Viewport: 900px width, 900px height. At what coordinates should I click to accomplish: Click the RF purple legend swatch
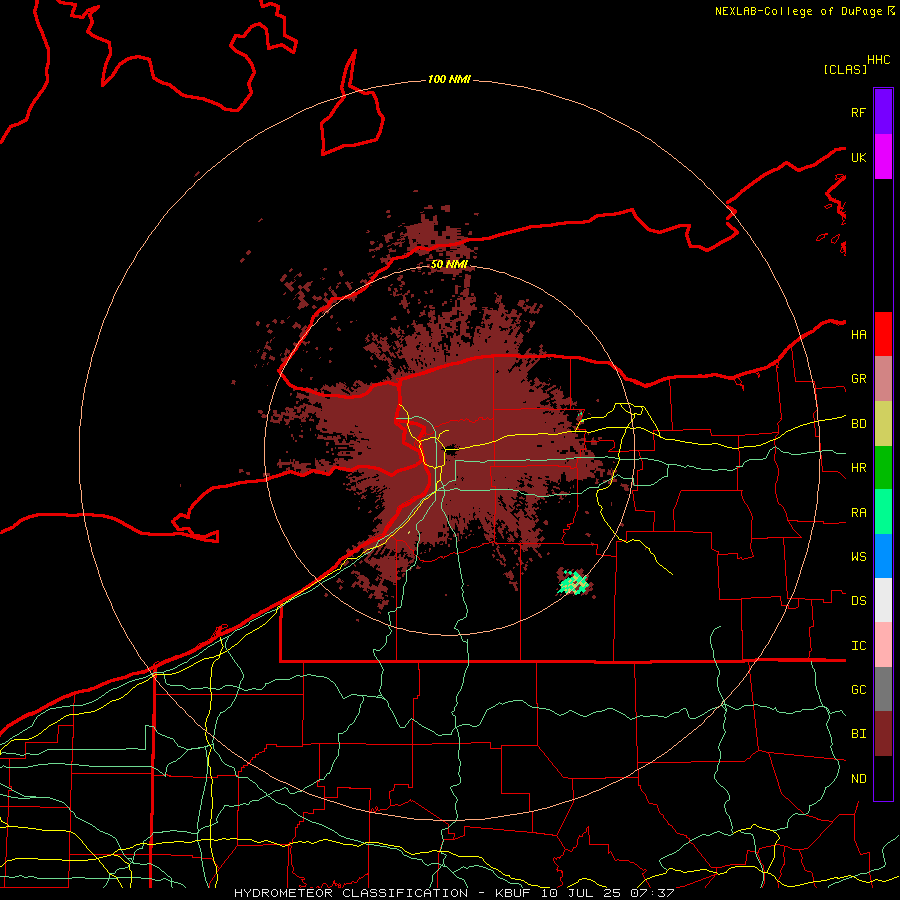(x=883, y=112)
